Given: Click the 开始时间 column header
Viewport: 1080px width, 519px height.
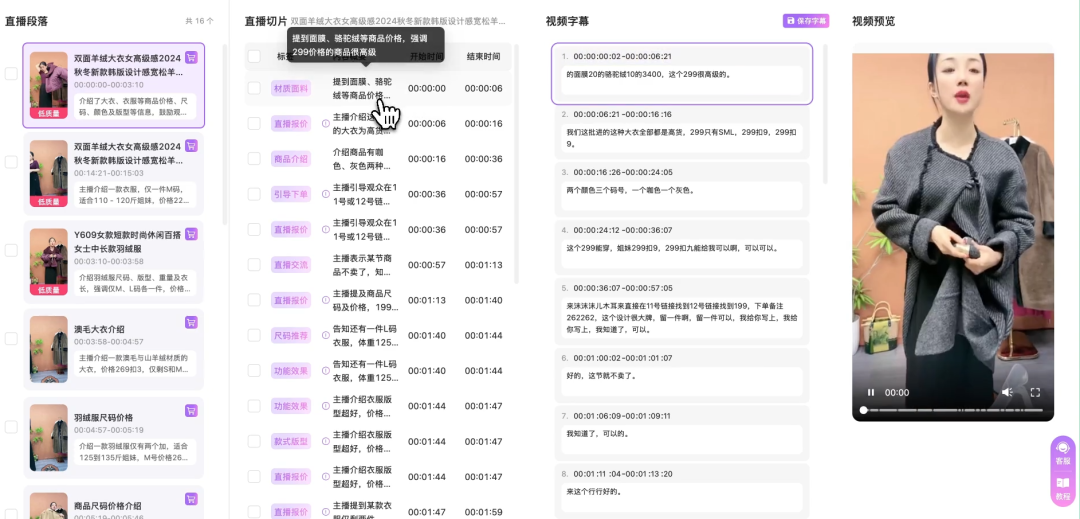Looking at the screenshot, I should [x=426, y=56].
